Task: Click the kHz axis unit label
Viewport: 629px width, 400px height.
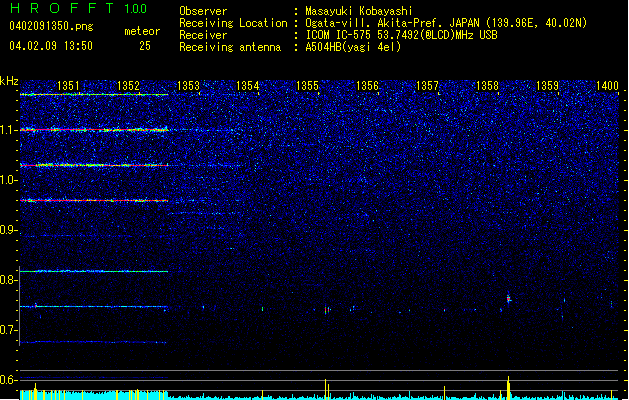Action: pos(9,81)
